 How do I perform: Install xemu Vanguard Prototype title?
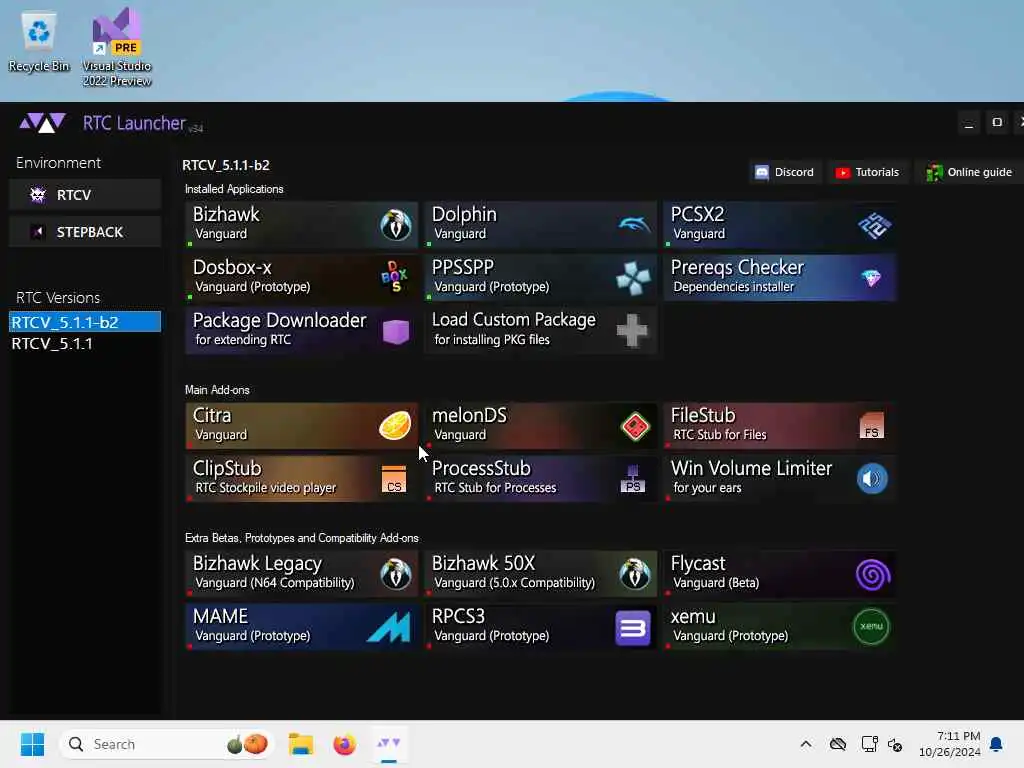click(x=694, y=616)
